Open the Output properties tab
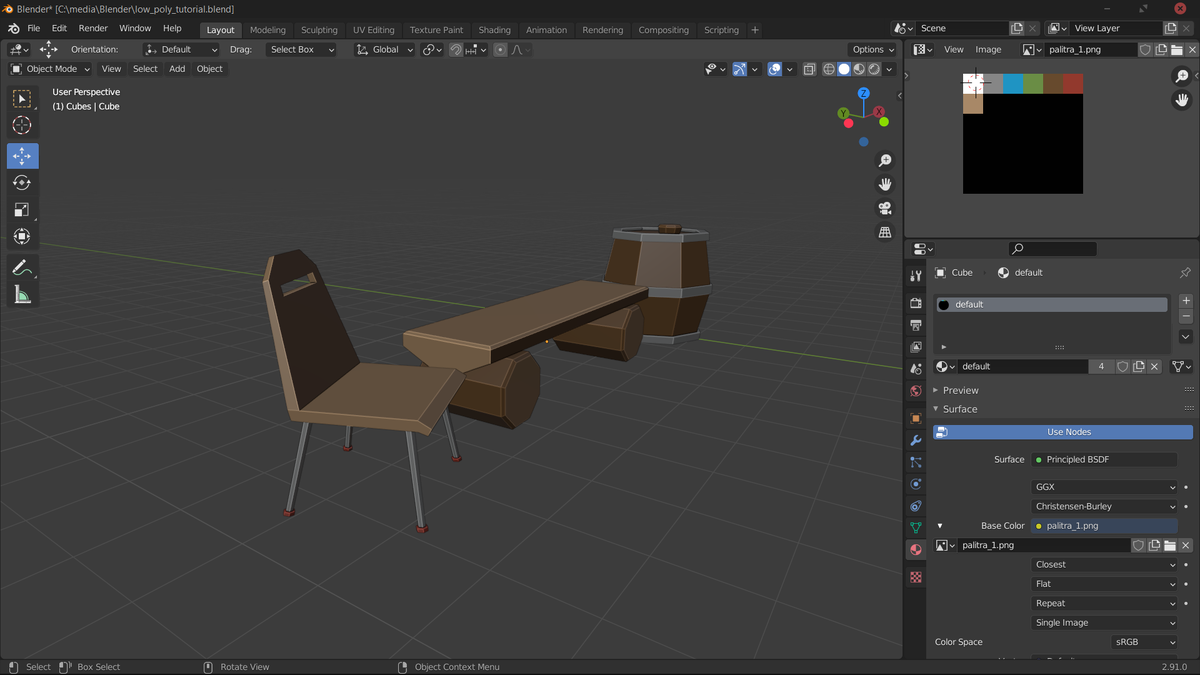The width and height of the screenshot is (1200, 675). coord(915,325)
